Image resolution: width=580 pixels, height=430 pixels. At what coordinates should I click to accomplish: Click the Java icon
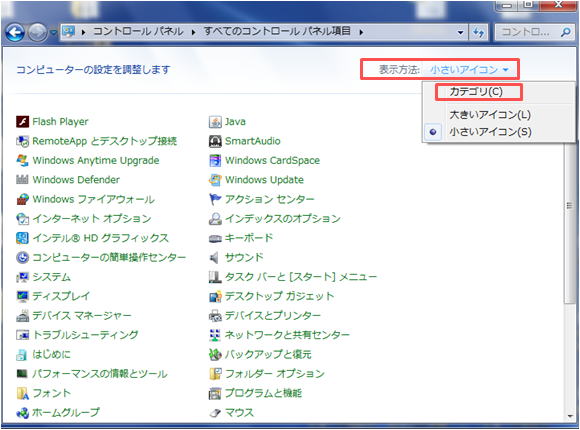215,121
